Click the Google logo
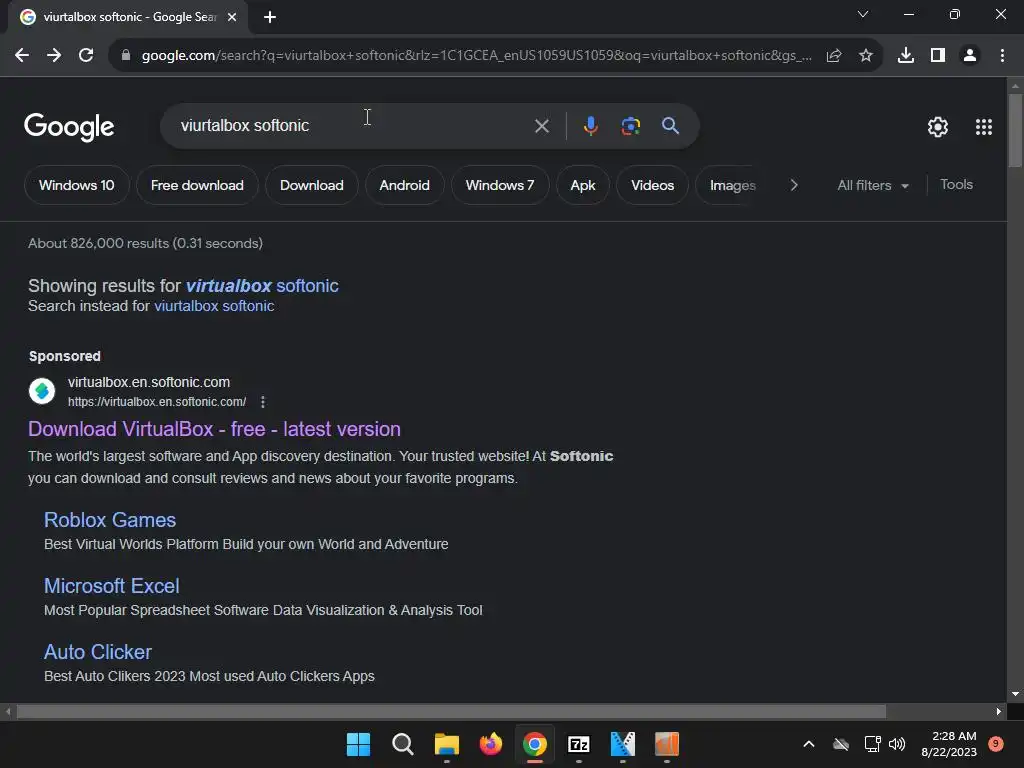Image resolution: width=1024 pixels, height=768 pixels. [69, 127]
